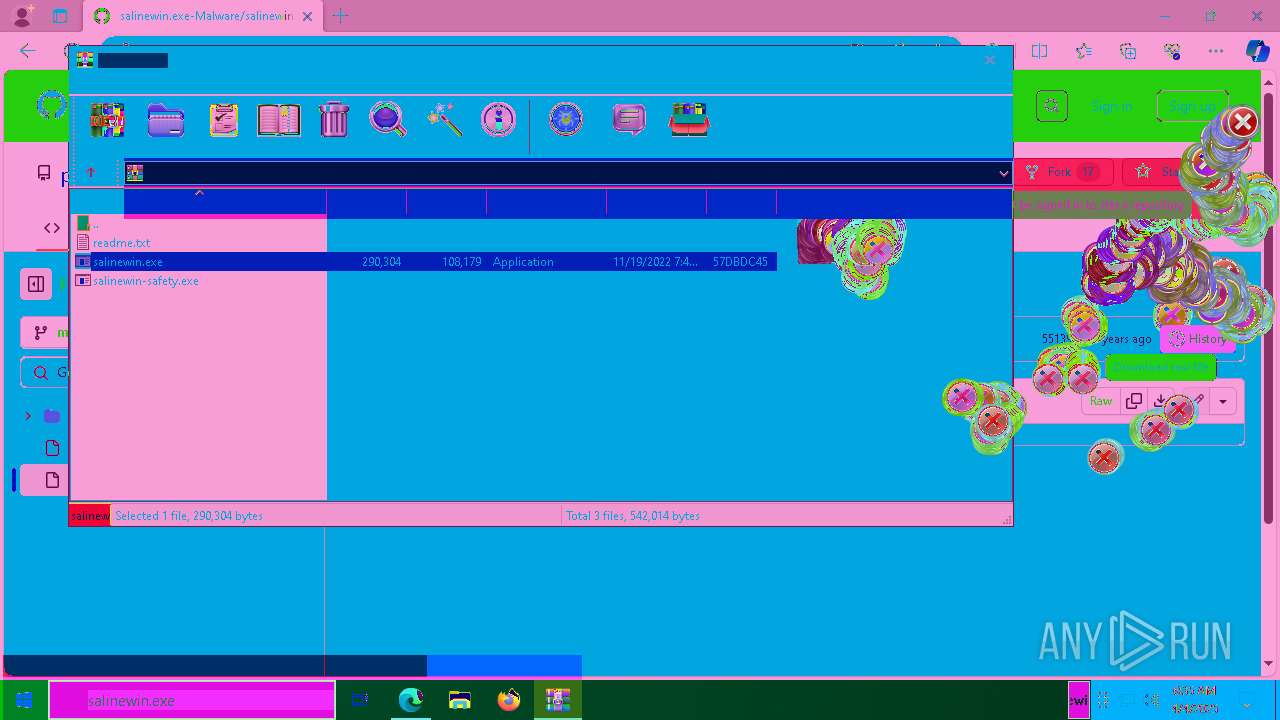Click the red error icon at top right
1280x720 pixels.
1243,122
